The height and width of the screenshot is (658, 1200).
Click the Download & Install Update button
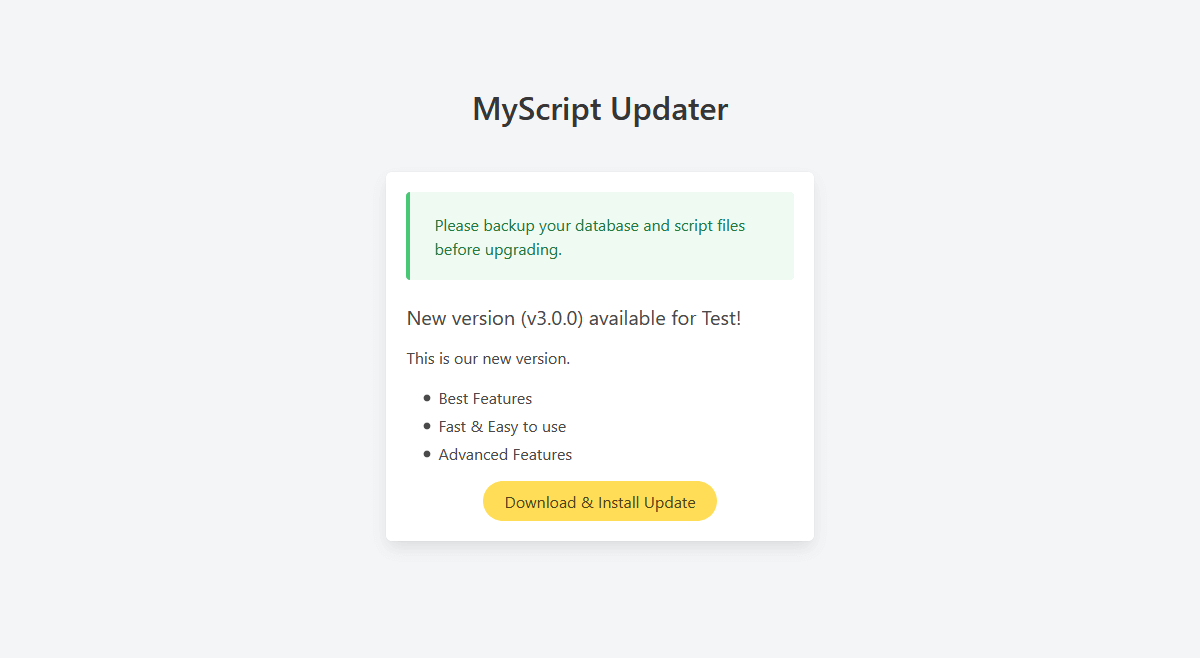[600, 502]
